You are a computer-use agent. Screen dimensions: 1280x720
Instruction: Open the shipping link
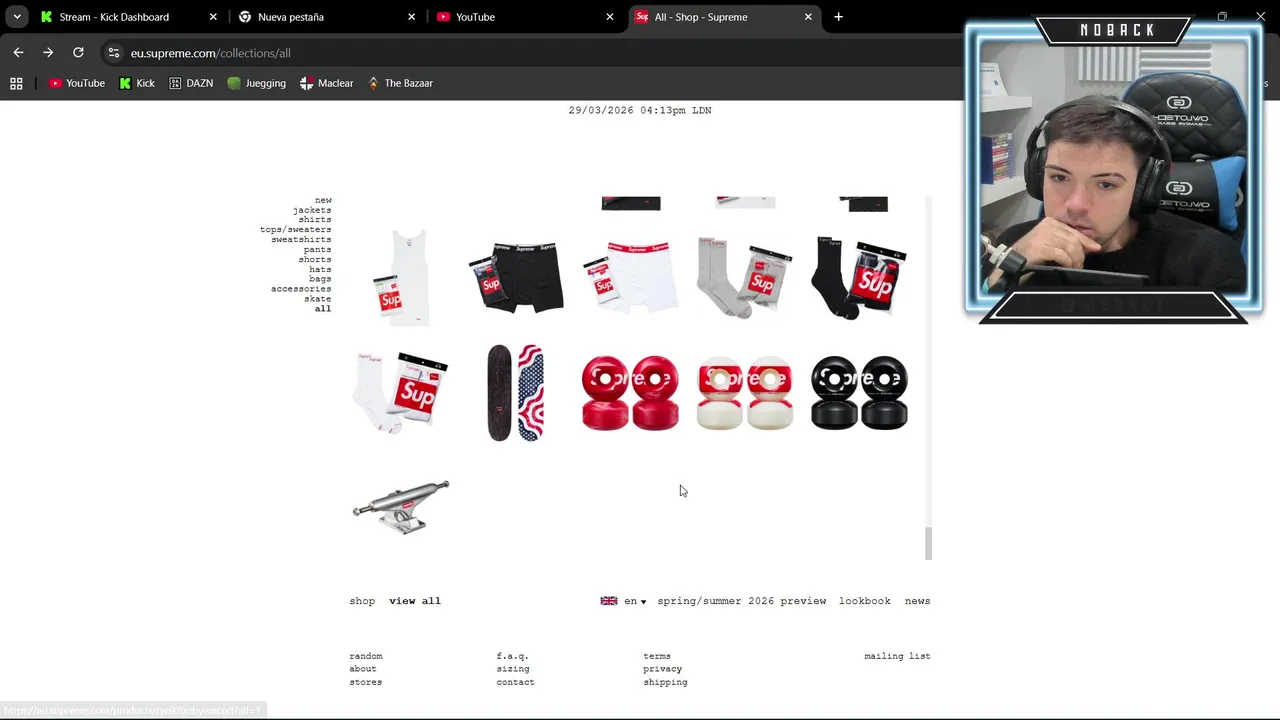coord(665,682)
